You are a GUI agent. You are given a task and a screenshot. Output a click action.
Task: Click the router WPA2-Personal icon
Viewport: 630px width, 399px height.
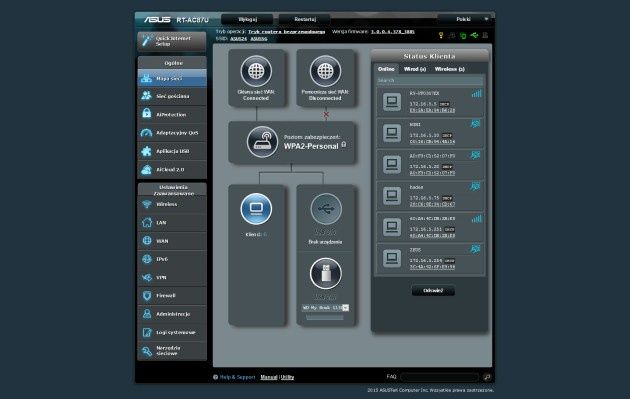tap(262, 142)
